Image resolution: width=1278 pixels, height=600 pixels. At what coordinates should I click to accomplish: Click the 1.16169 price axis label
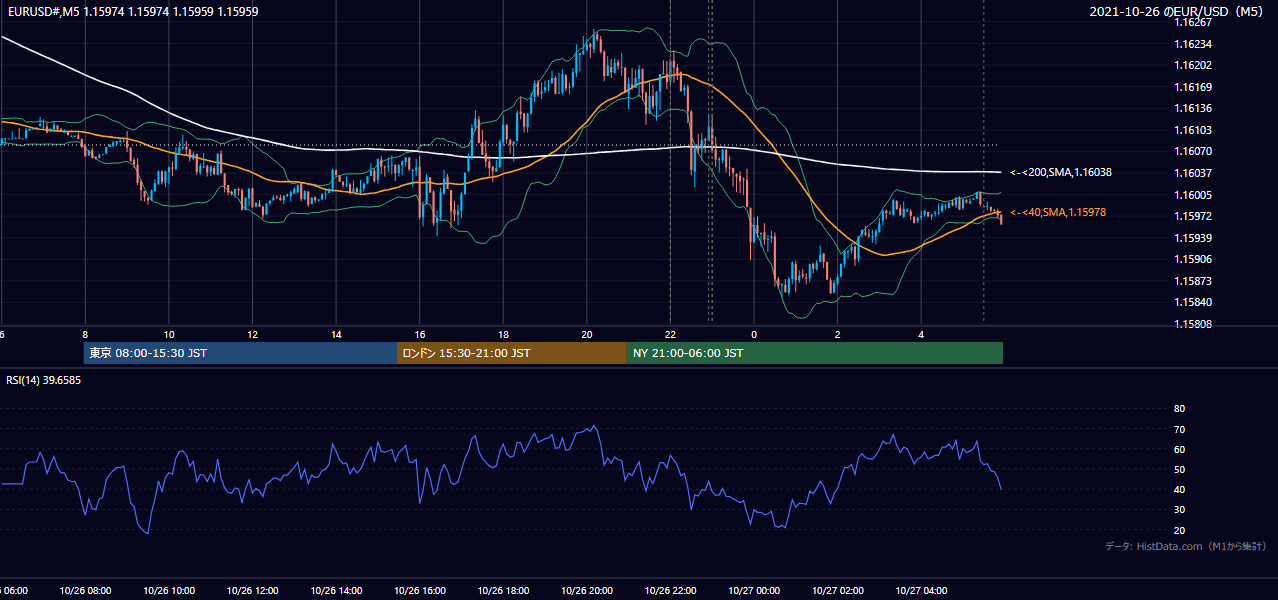[x=1192, y=87]
